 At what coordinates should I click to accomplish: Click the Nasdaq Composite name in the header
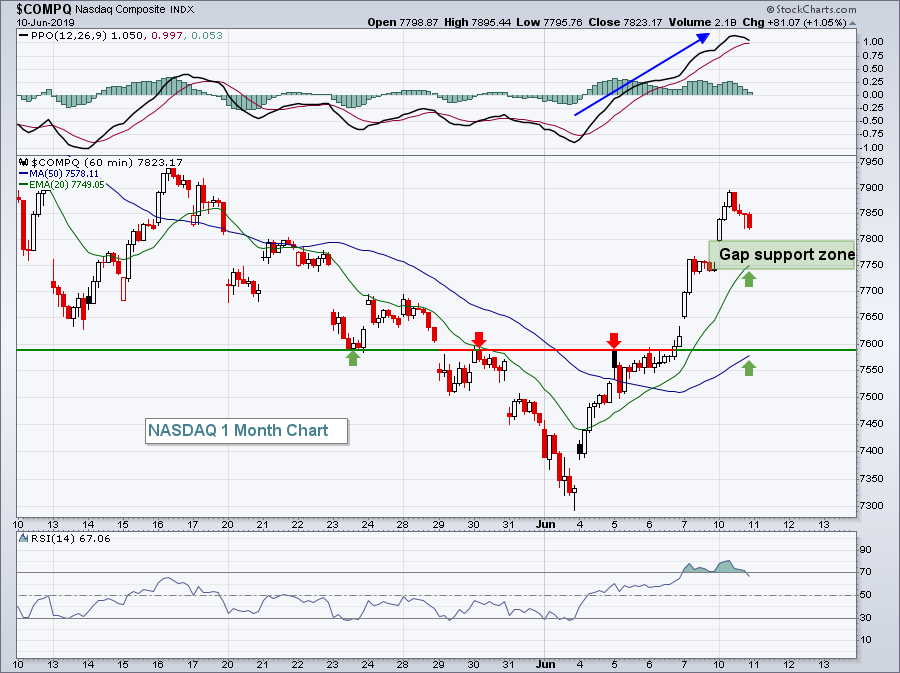click(x=121, y=10)
